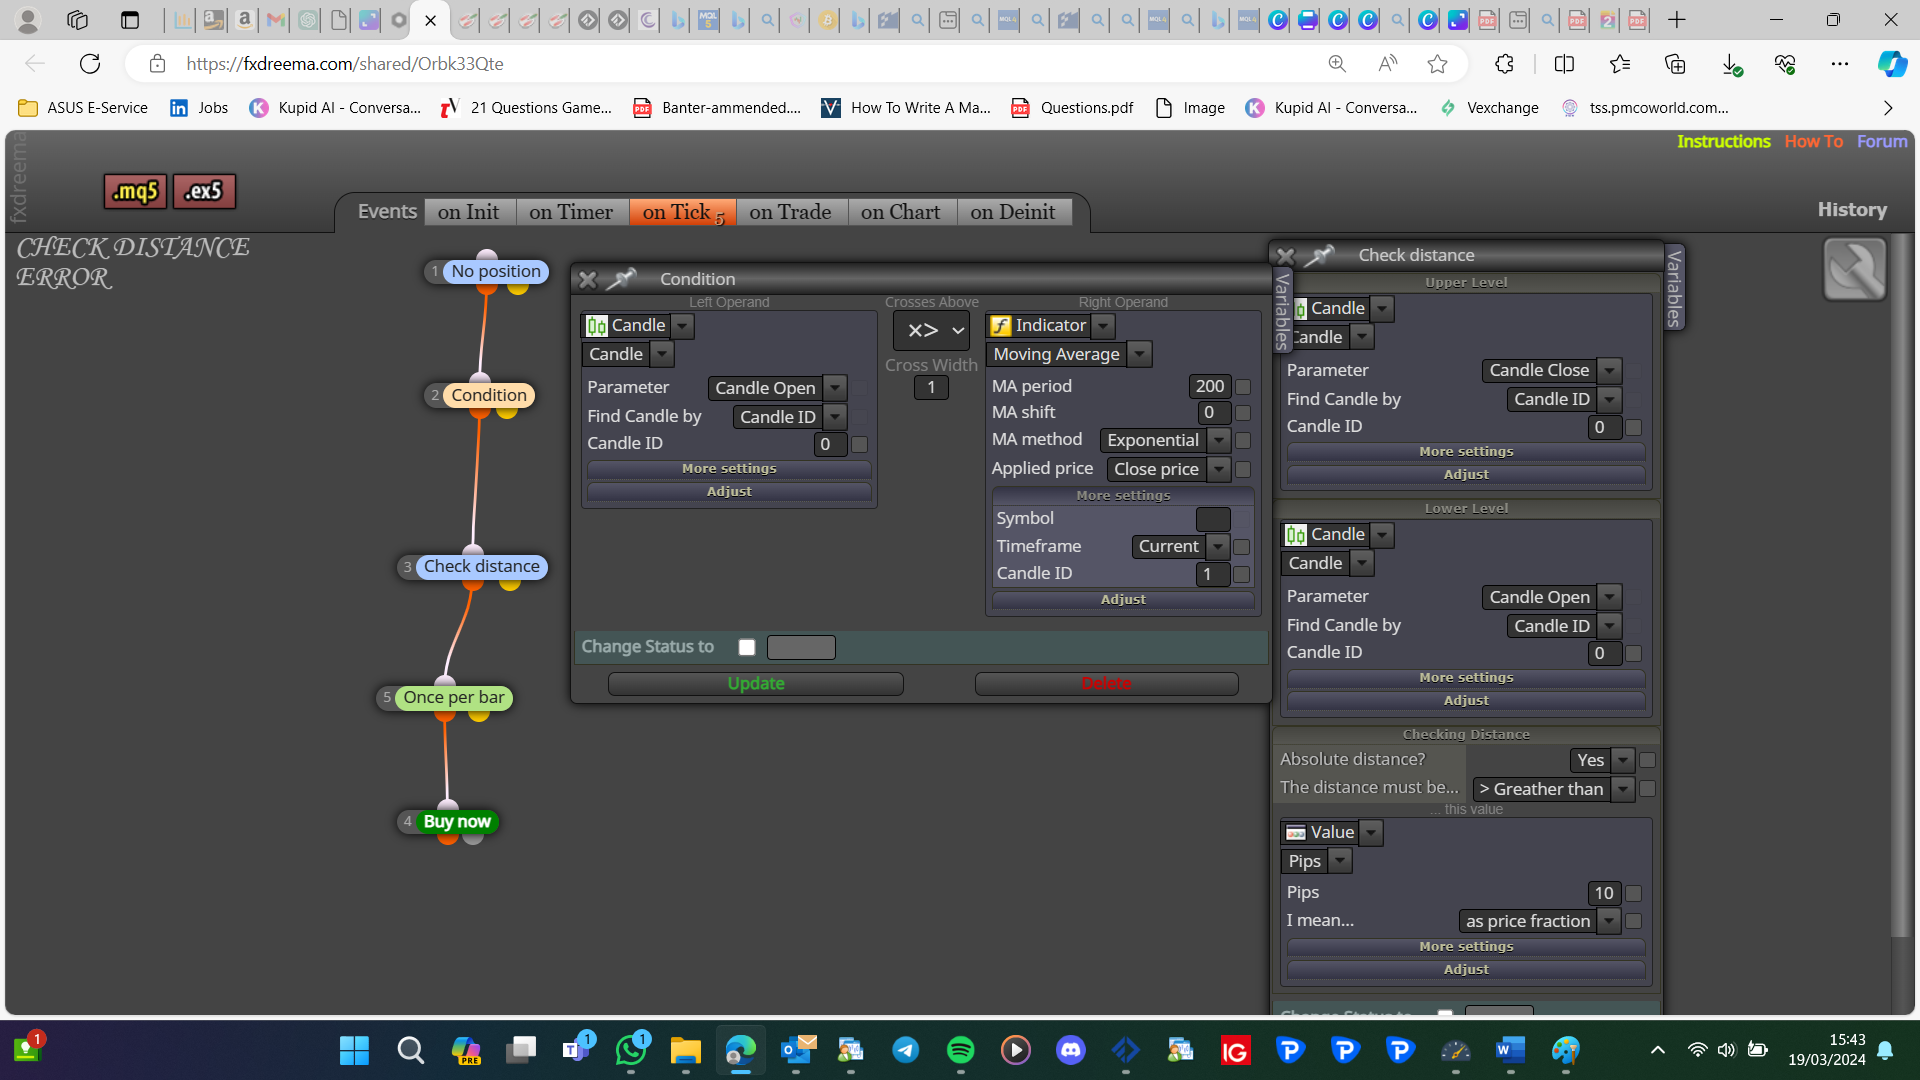Click the green Update button
The width and height of the screenshot is (1920, 1080).
756,684
